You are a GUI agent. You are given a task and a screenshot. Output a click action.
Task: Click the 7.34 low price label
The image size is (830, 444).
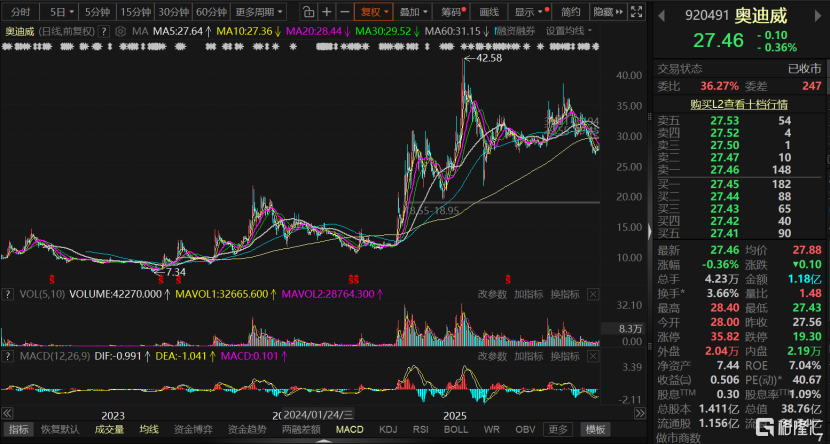(x=176, y=272)
